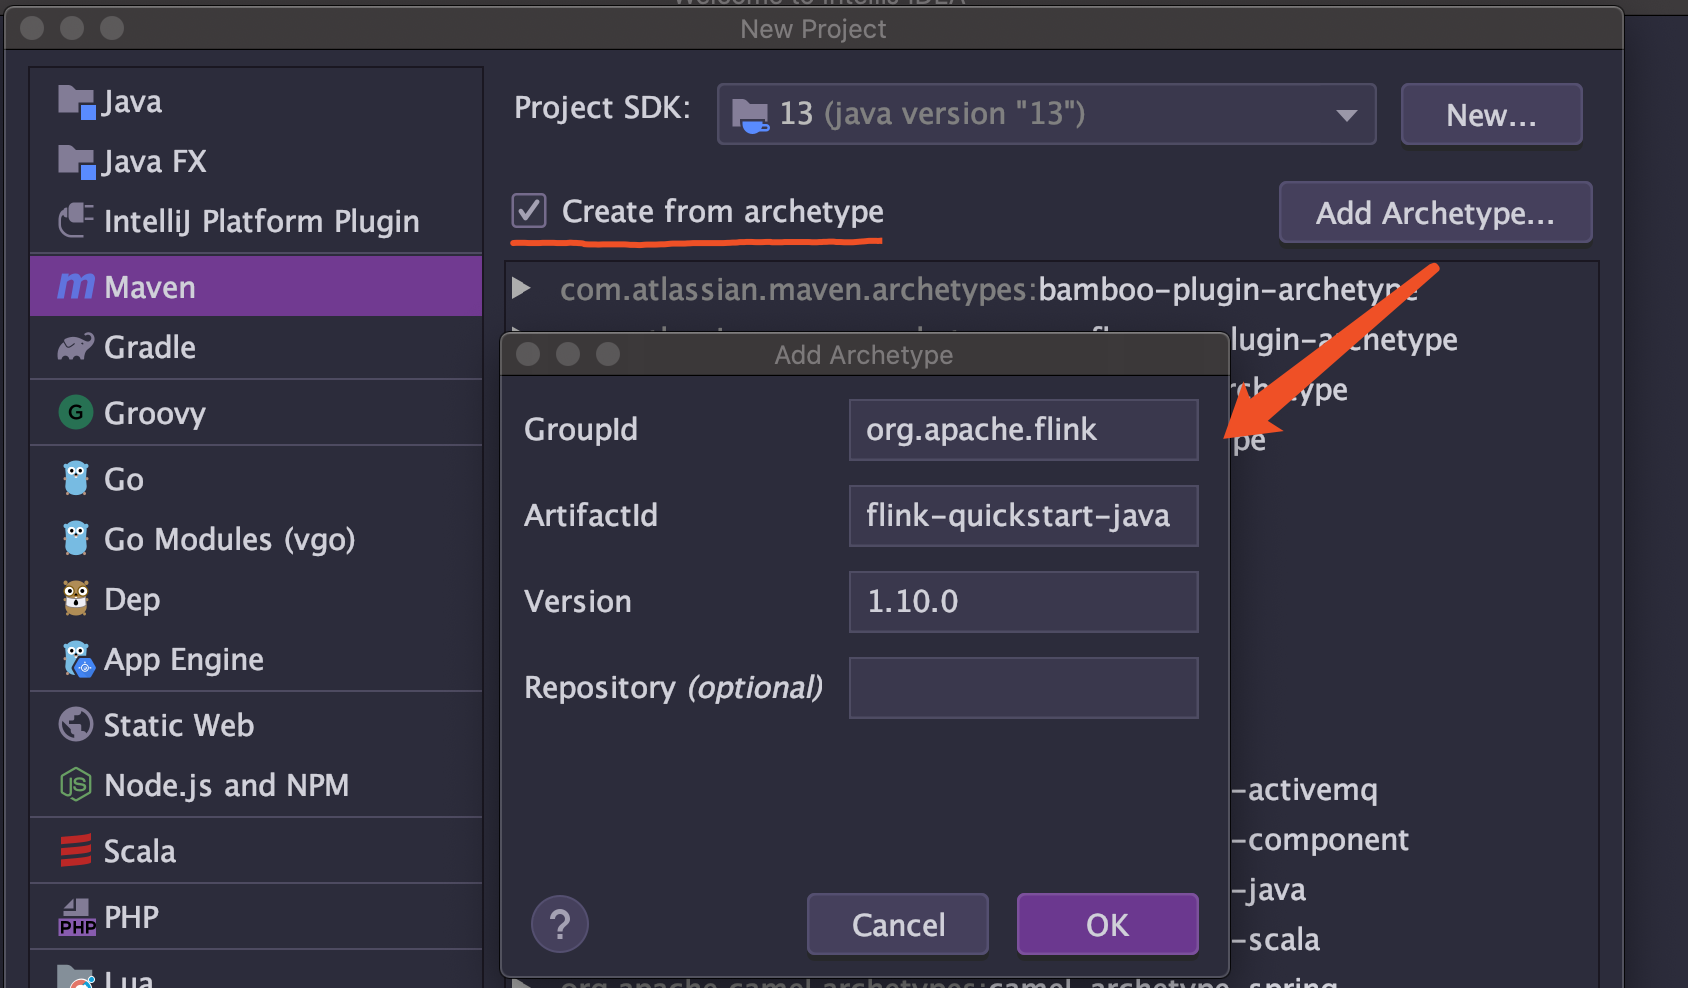Cancel the Add Archetype dialog
Viewport: 1688px width, 988px height.
[x=898, y=924]
